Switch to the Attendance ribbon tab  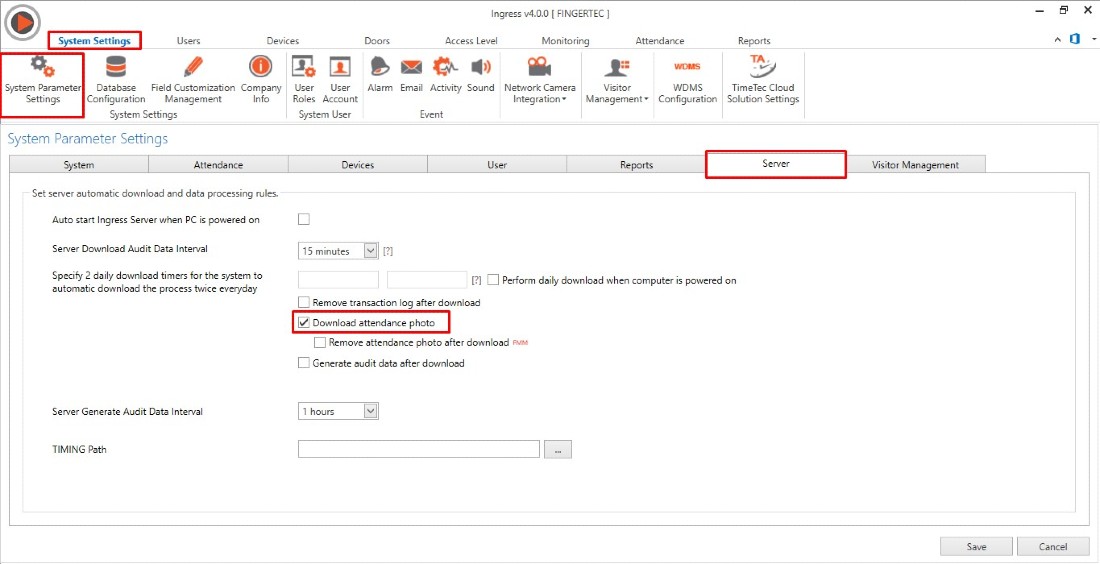tap(659, 41)
